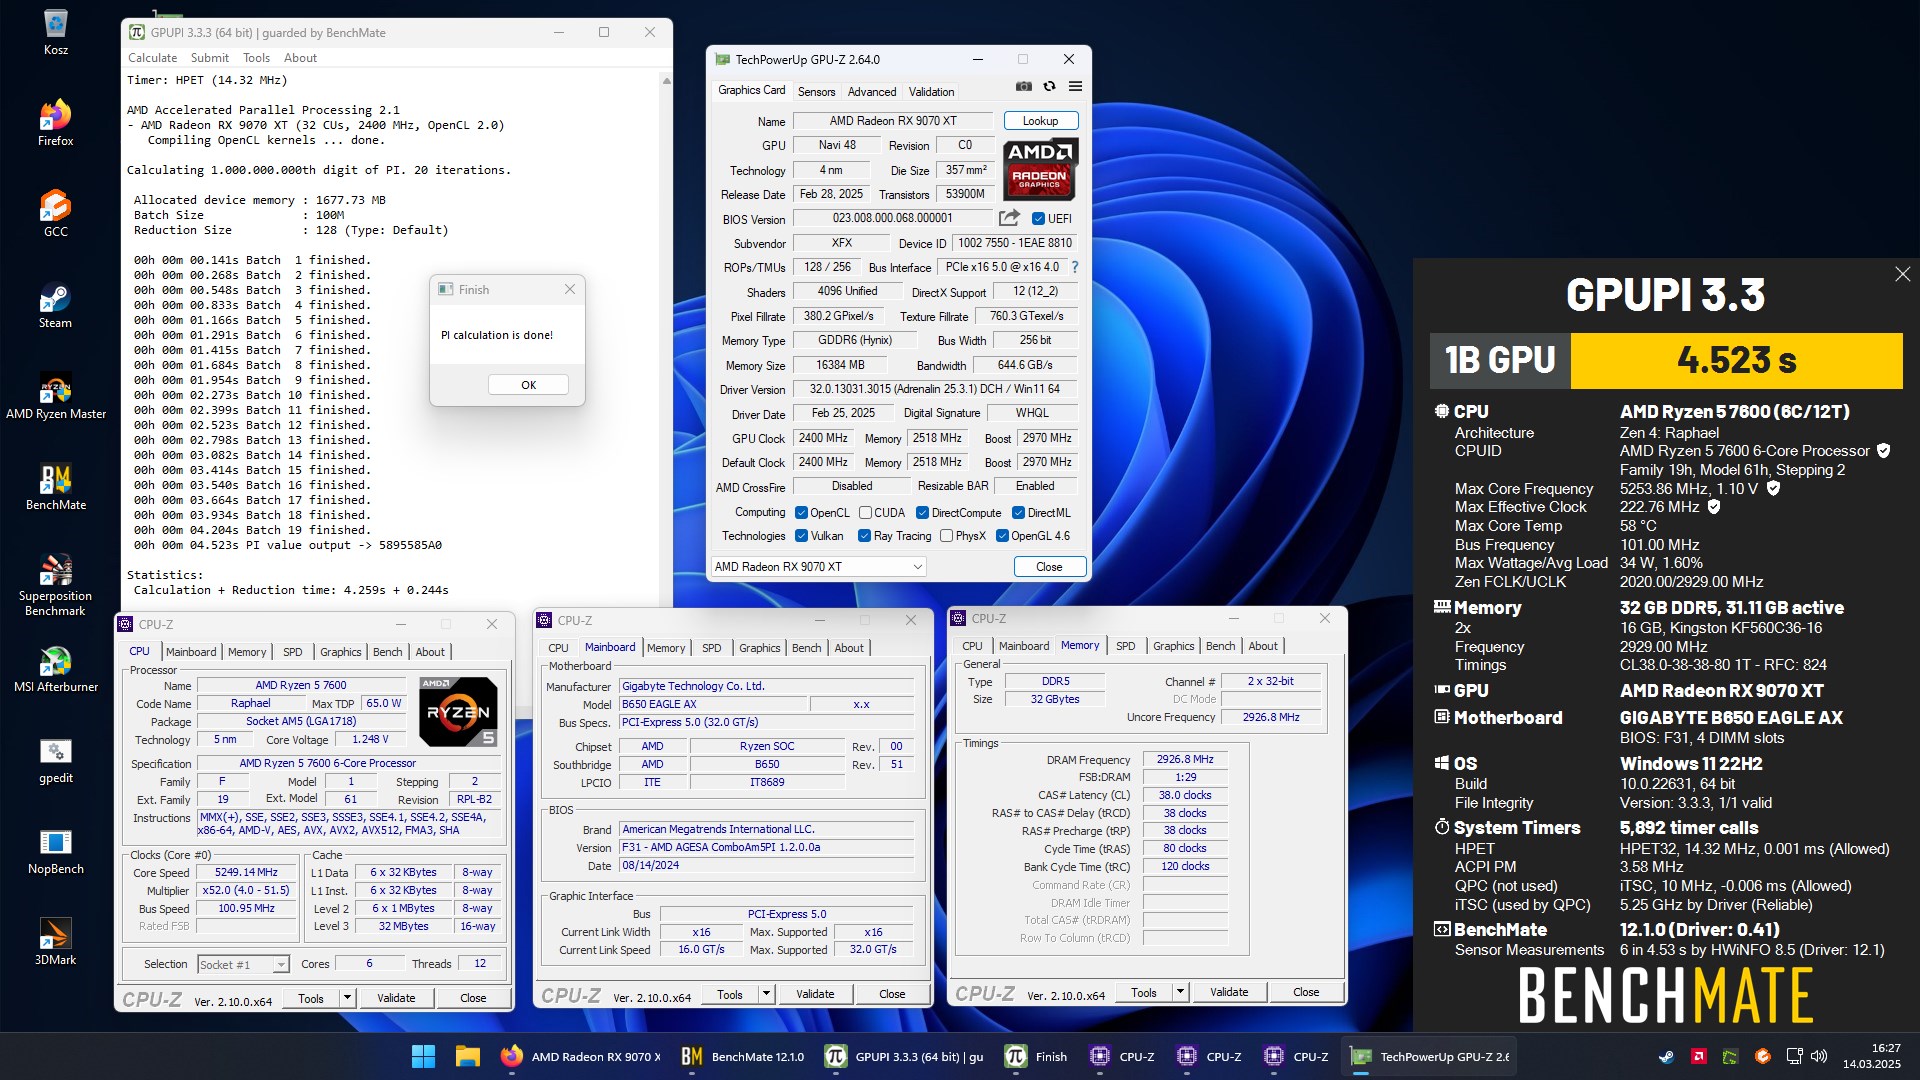1920x1080 pixels.
Task: Open File Explorer from the taskbar
Action: click(x=467, y=1056)
